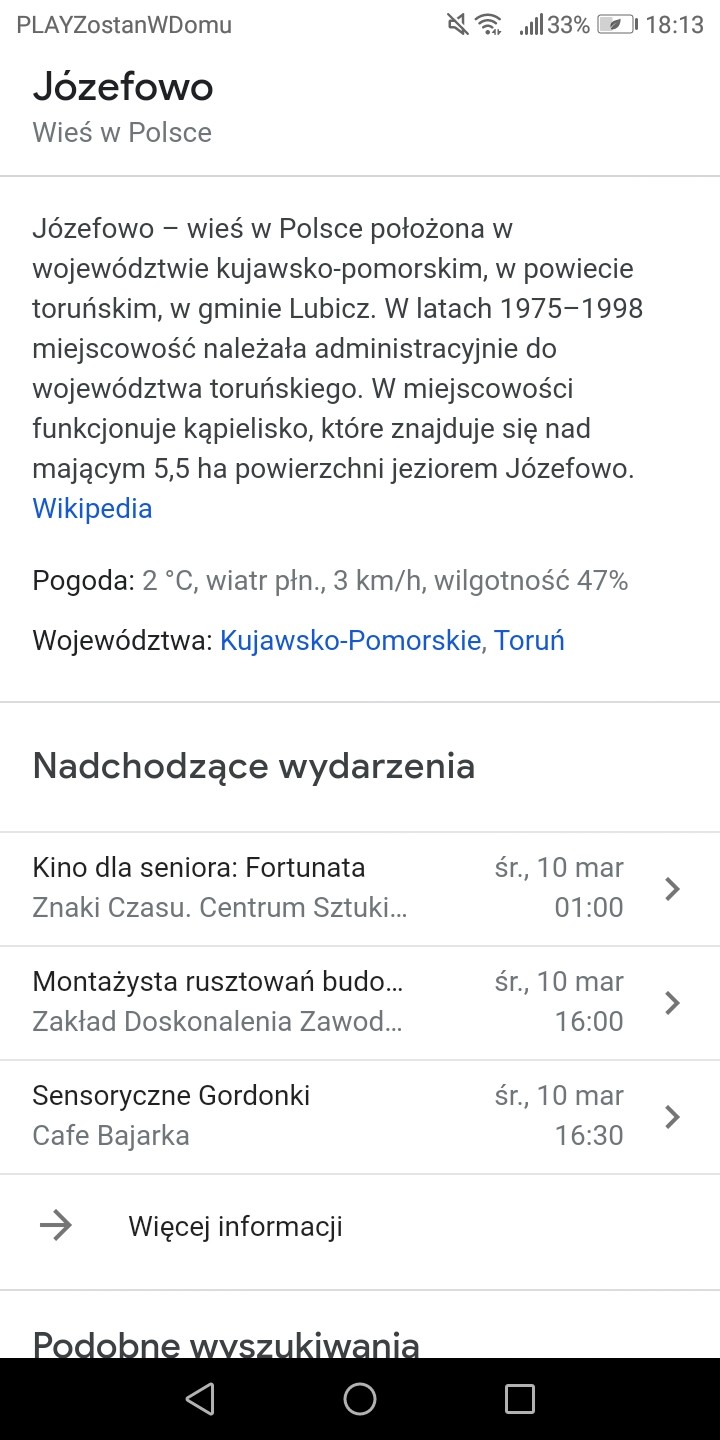Image resolution: width=720 pixels, height=1440 pixels.
Task: Open the Wikipedia source link
Action: pos(92,508)
